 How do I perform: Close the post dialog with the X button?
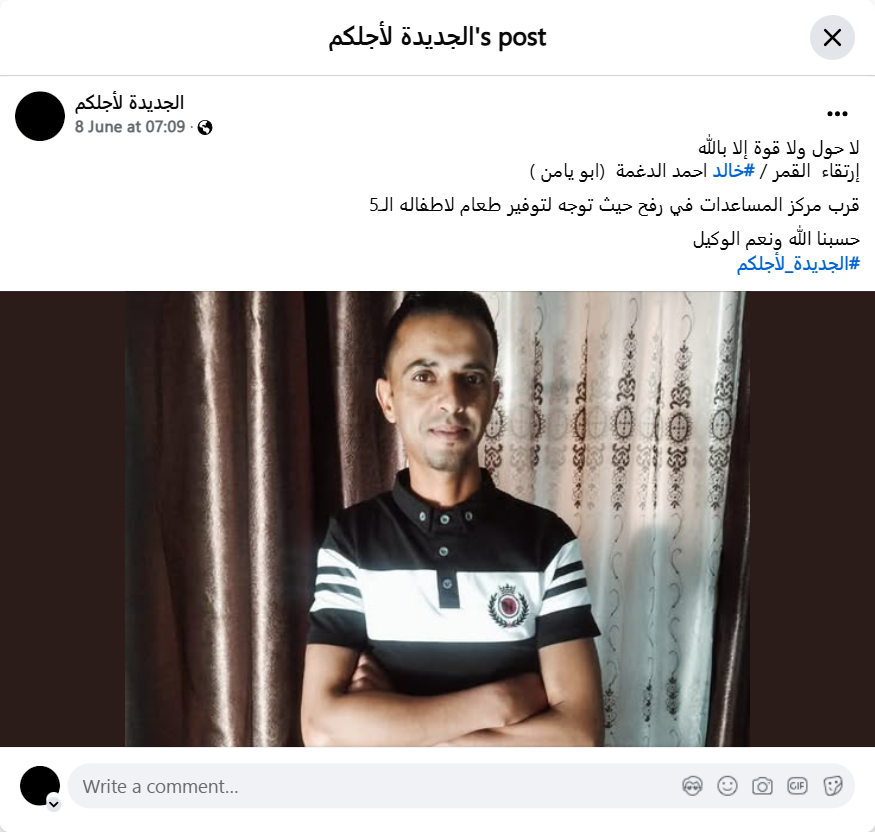[832, 37]
